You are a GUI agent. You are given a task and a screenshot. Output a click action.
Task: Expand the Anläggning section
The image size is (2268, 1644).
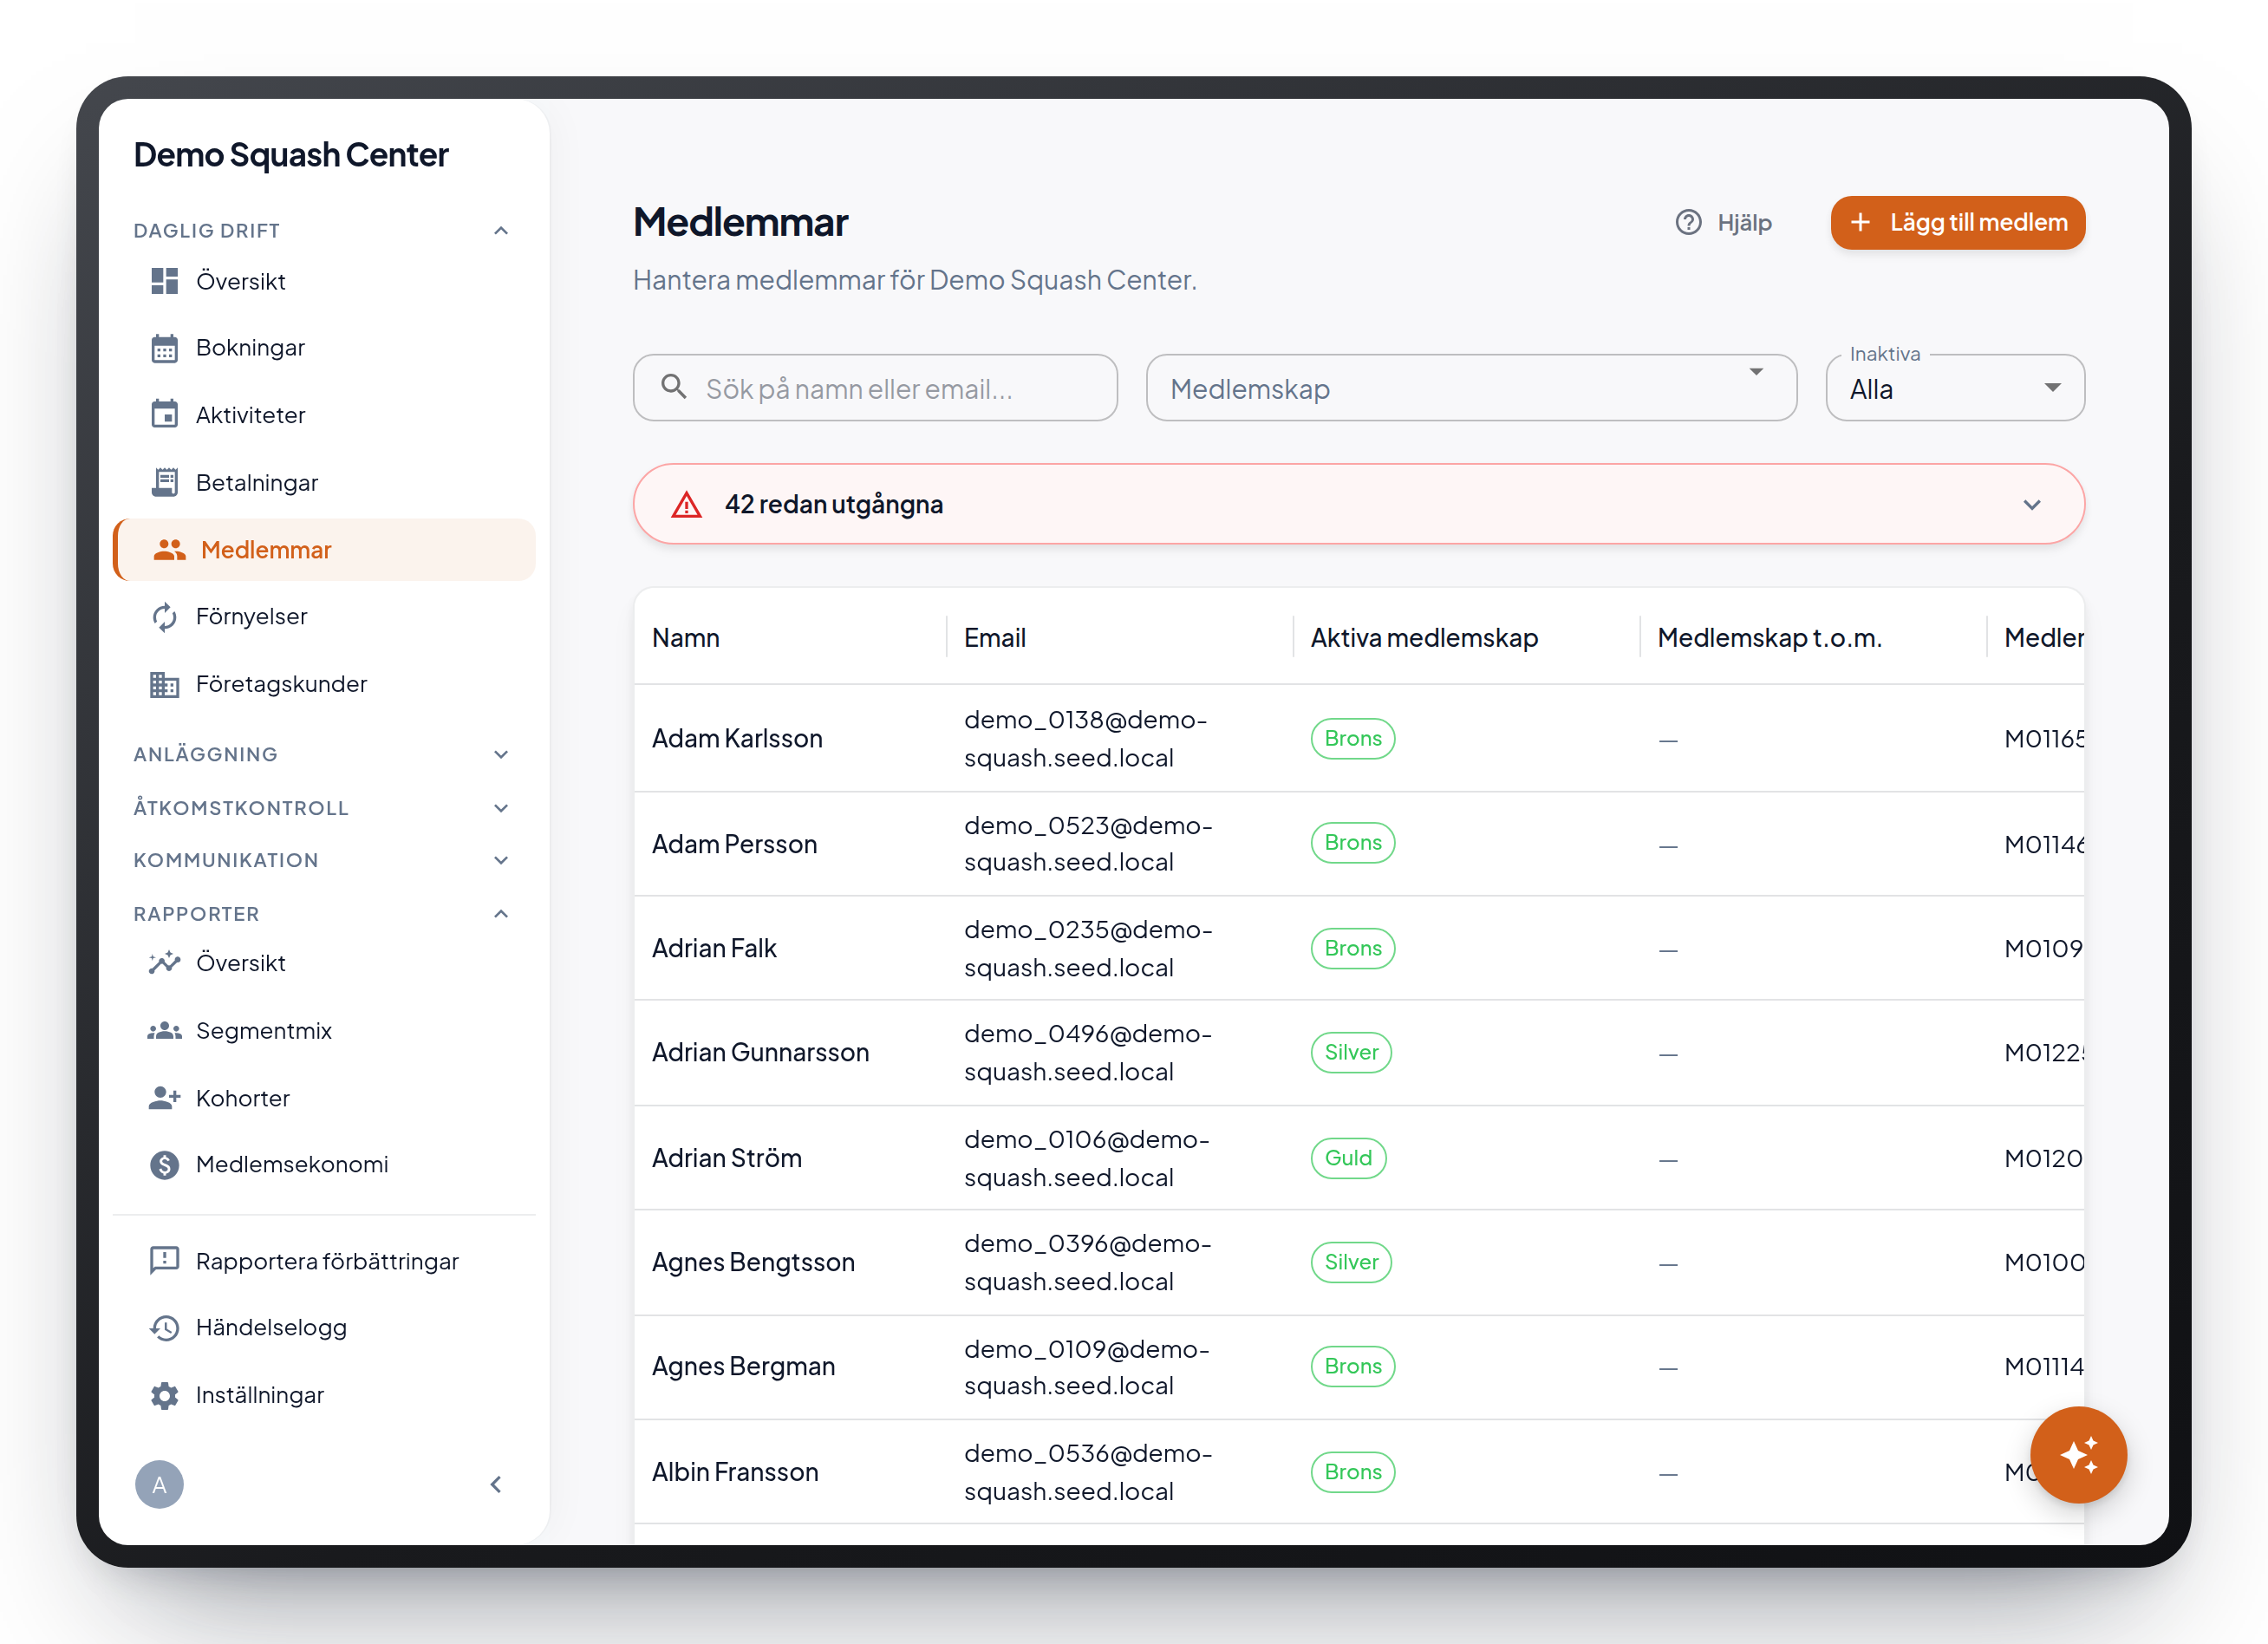click(x=501, y=754)
